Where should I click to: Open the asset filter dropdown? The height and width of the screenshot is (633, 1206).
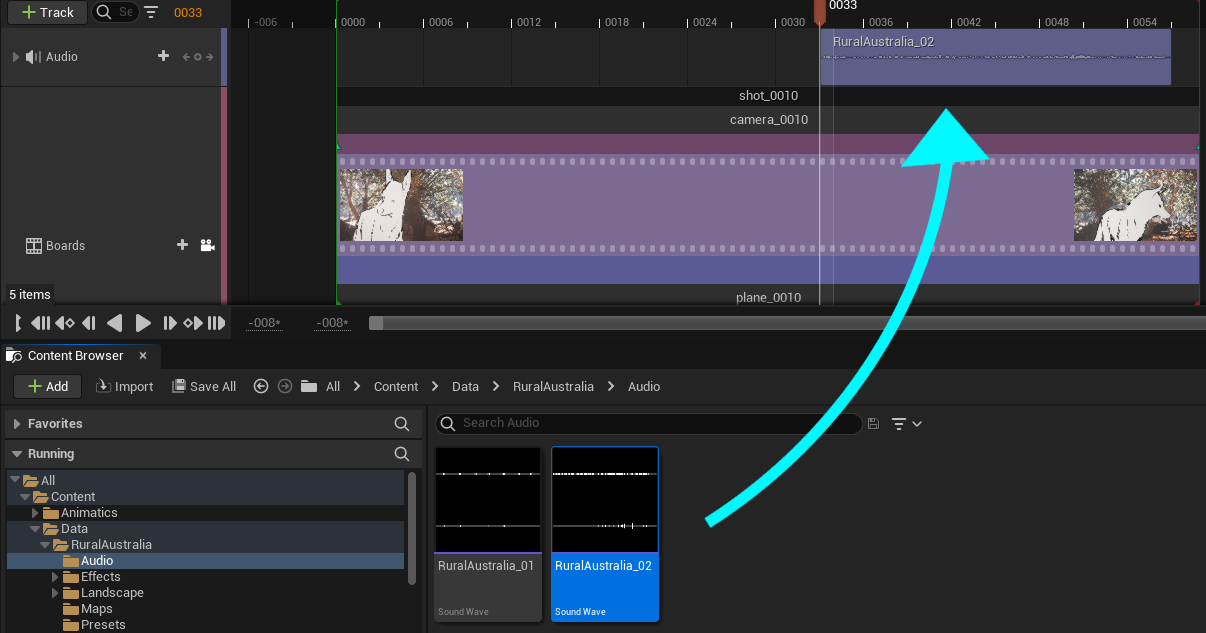click(906, 424)
